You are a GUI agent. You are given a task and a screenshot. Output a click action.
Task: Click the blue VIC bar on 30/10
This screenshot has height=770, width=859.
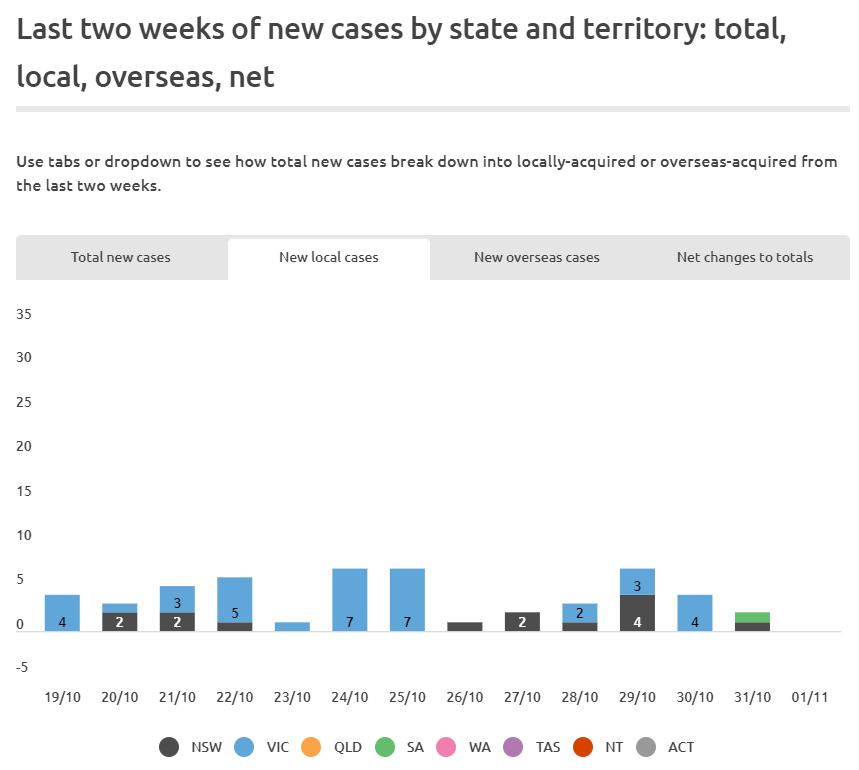pos(695,612)
